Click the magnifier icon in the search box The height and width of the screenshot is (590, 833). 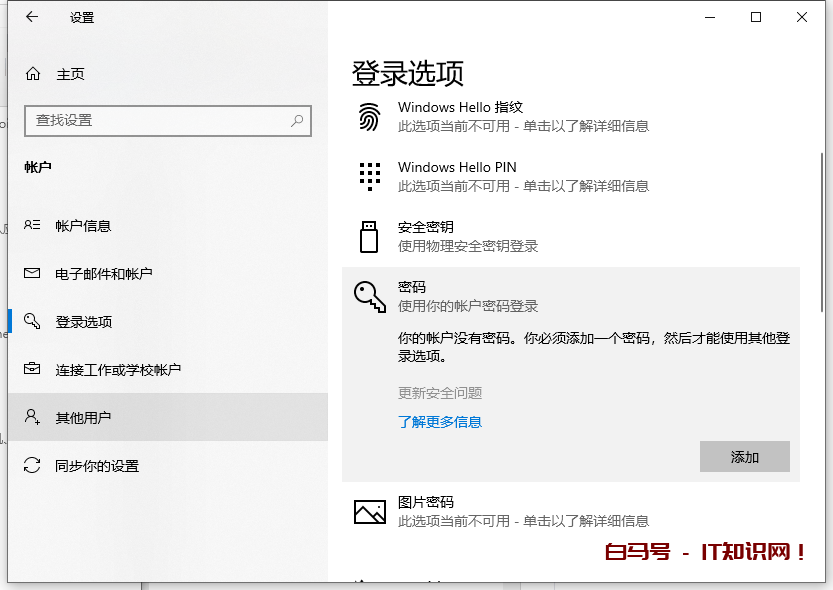pos(297,121)
